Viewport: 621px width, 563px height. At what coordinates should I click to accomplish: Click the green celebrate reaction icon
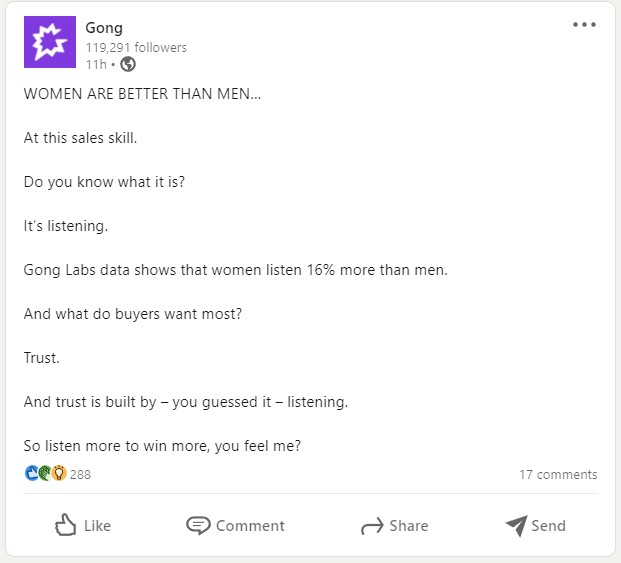pos(45,473)
